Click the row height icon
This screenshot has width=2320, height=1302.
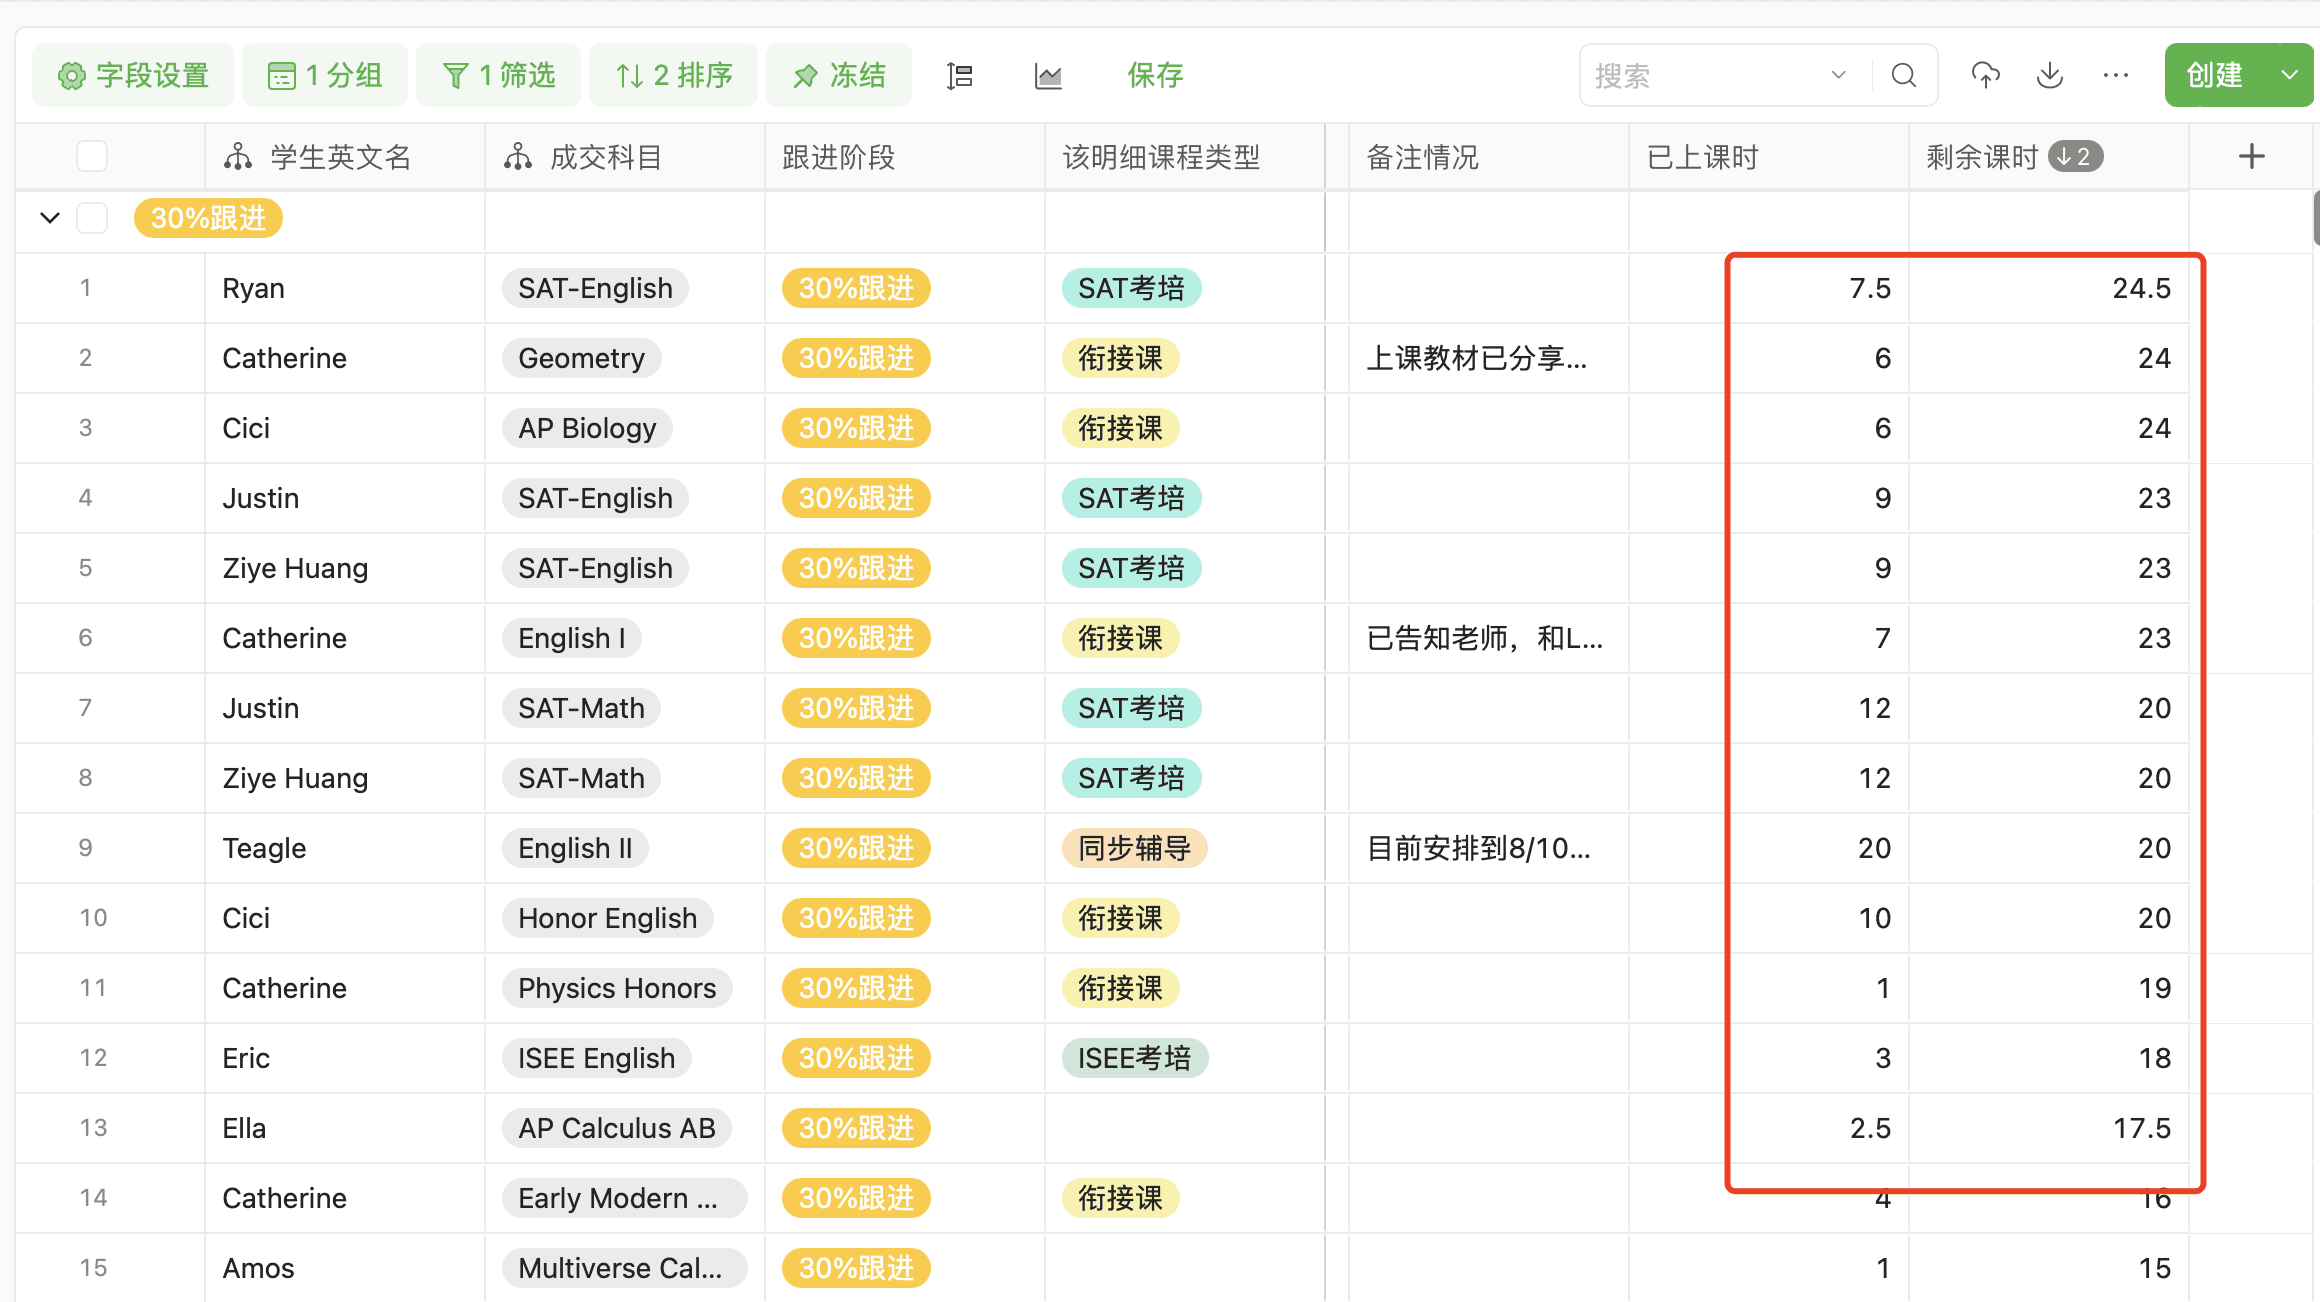(959, 76)
